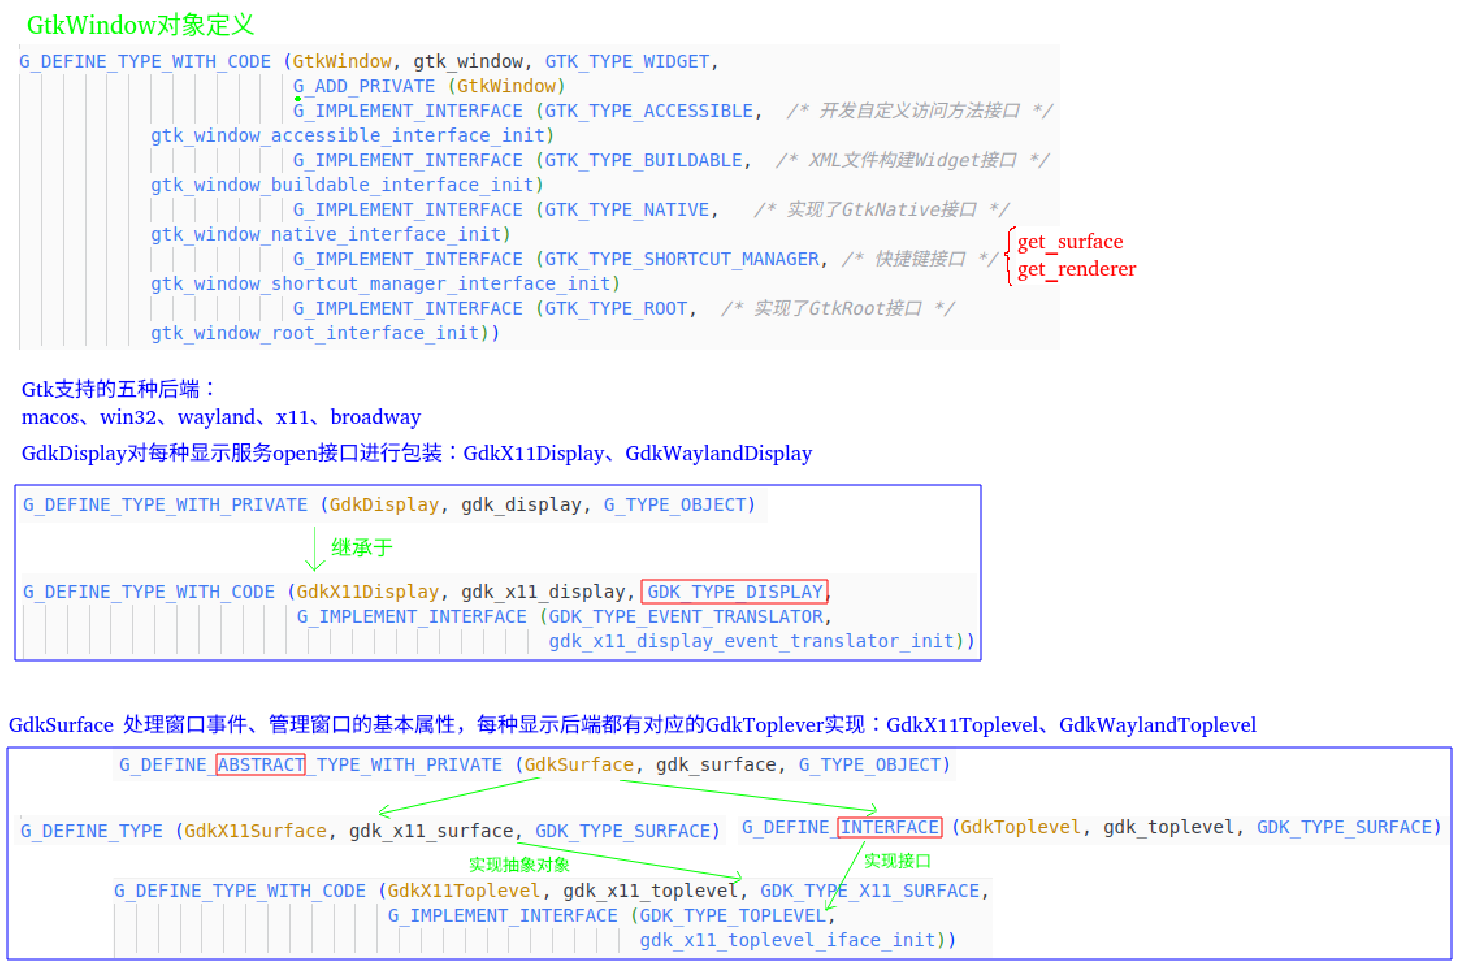This screenshot has width=1481, height=971.
Task: Click the red "get_renderer" note
Action: (x=1077, y=270)
